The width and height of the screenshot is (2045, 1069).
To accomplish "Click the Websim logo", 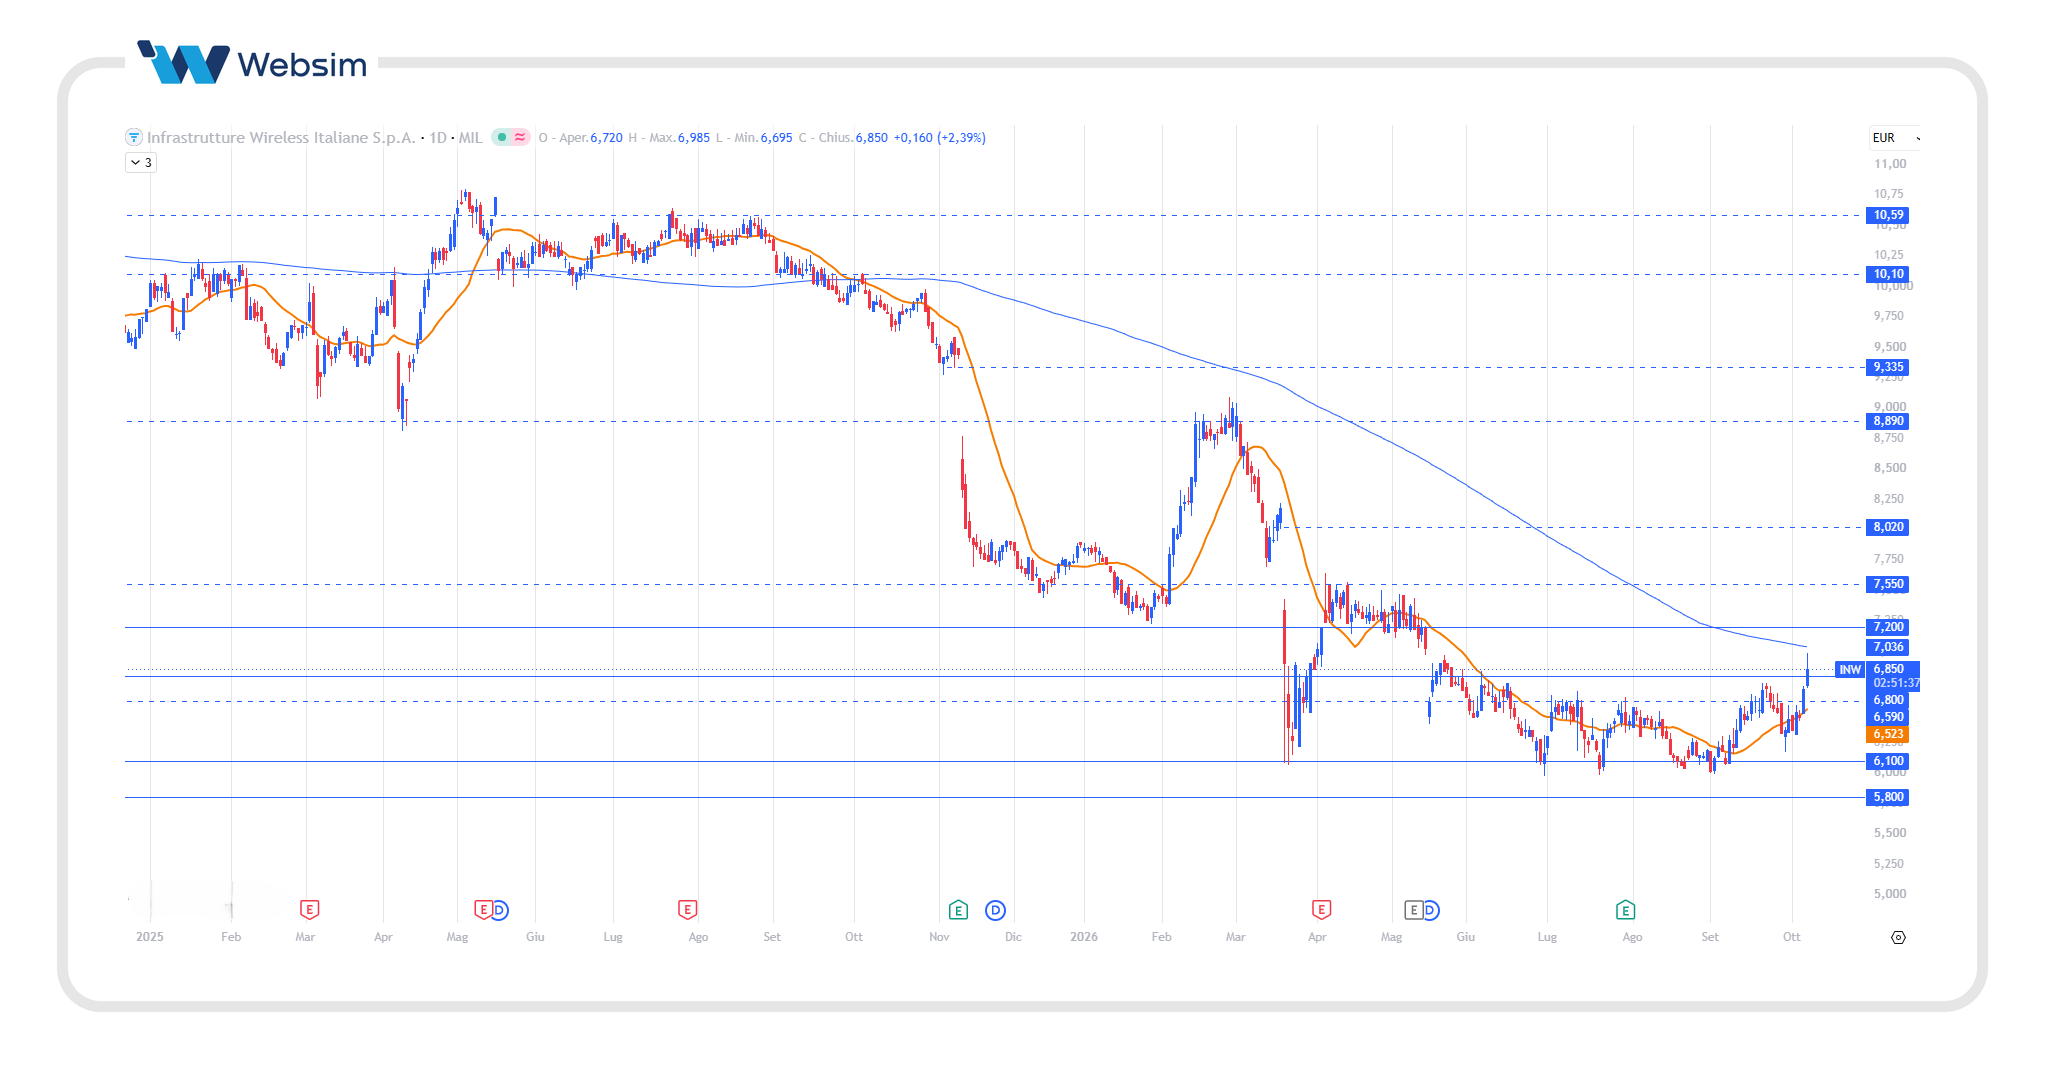I will 252,63.
